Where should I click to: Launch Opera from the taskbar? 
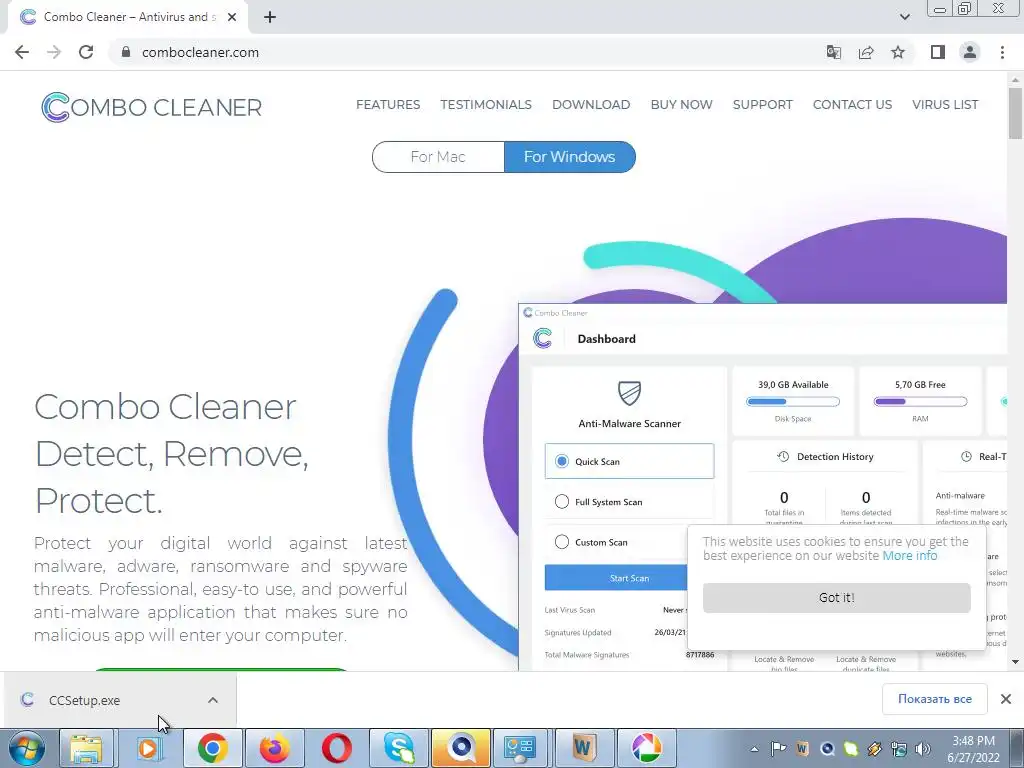coord(337,748)
